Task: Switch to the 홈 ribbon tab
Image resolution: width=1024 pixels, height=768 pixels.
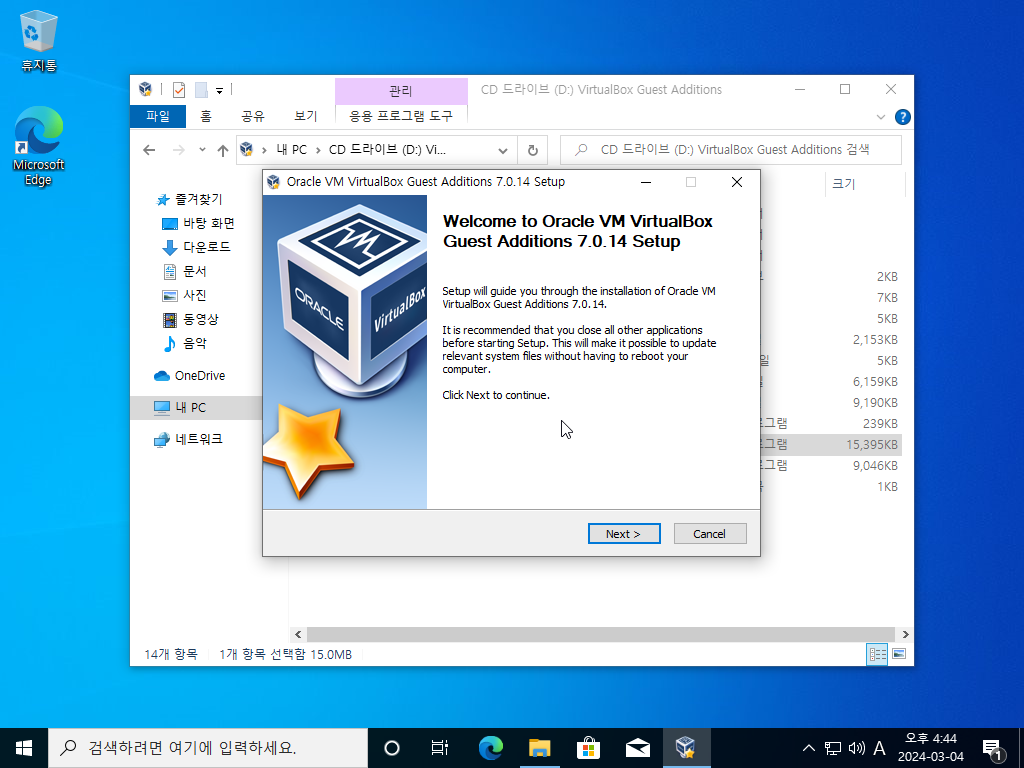Action: point(206,116)
